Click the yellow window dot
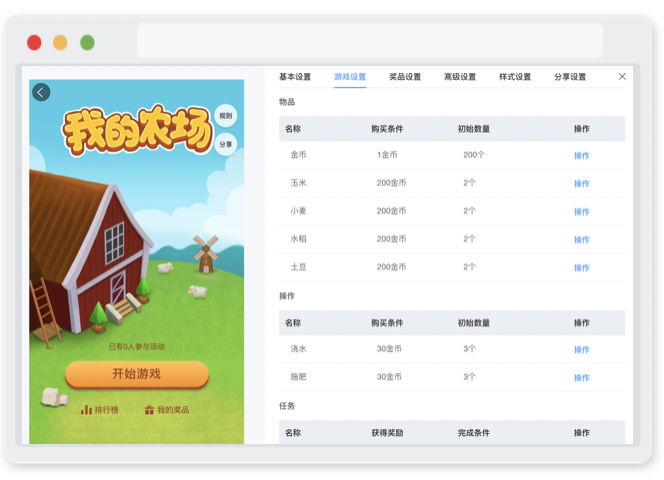This screenshot has width=664, height=480. [60, 43]
